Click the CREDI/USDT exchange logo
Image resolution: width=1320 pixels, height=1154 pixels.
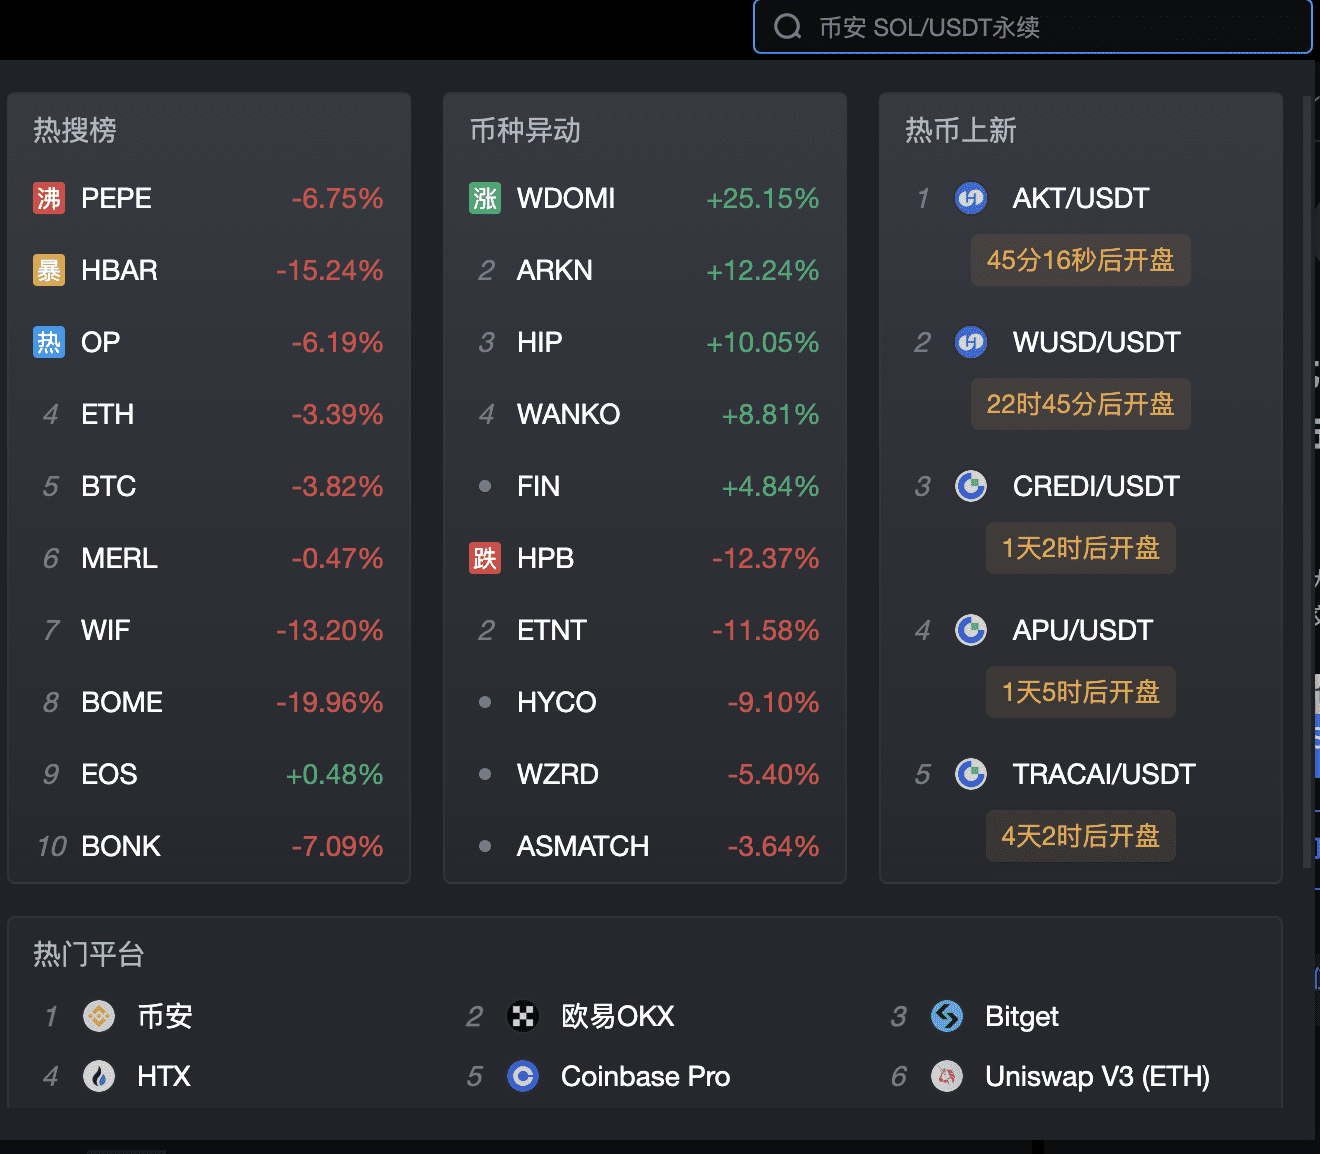971,486
